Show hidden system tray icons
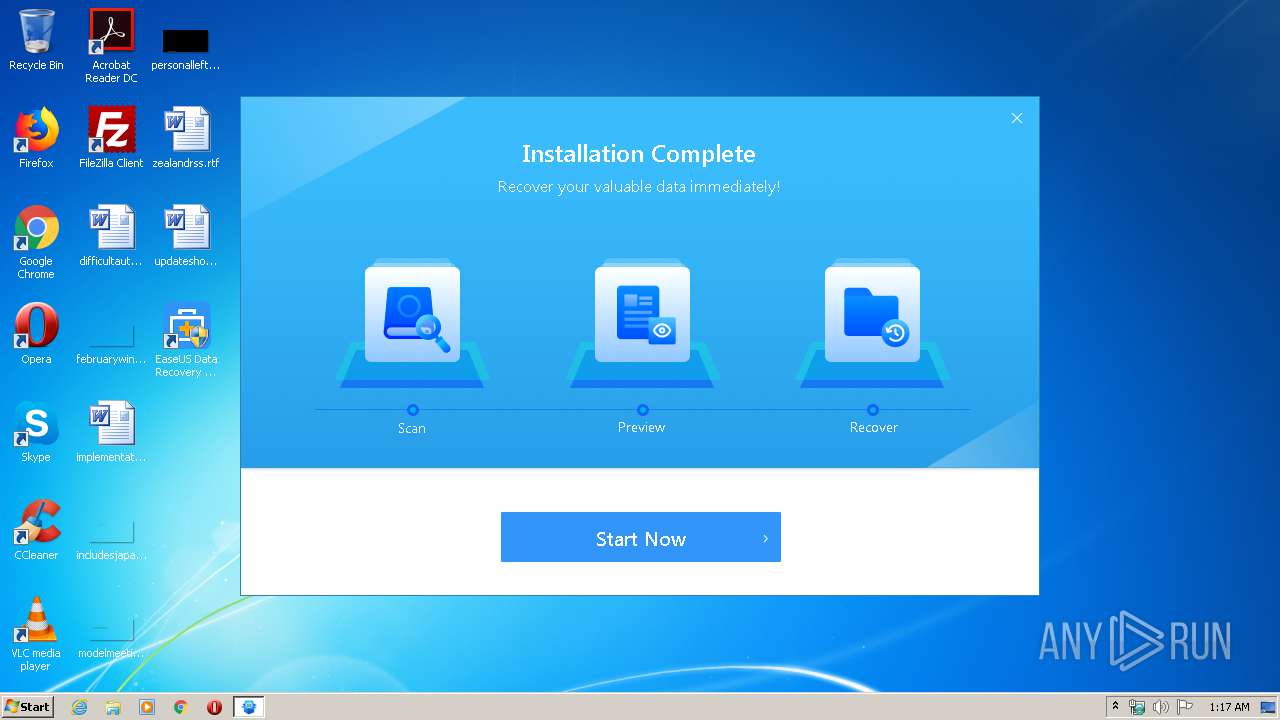The width and height of the screenshot is (1280, 720). point(1115,706)
